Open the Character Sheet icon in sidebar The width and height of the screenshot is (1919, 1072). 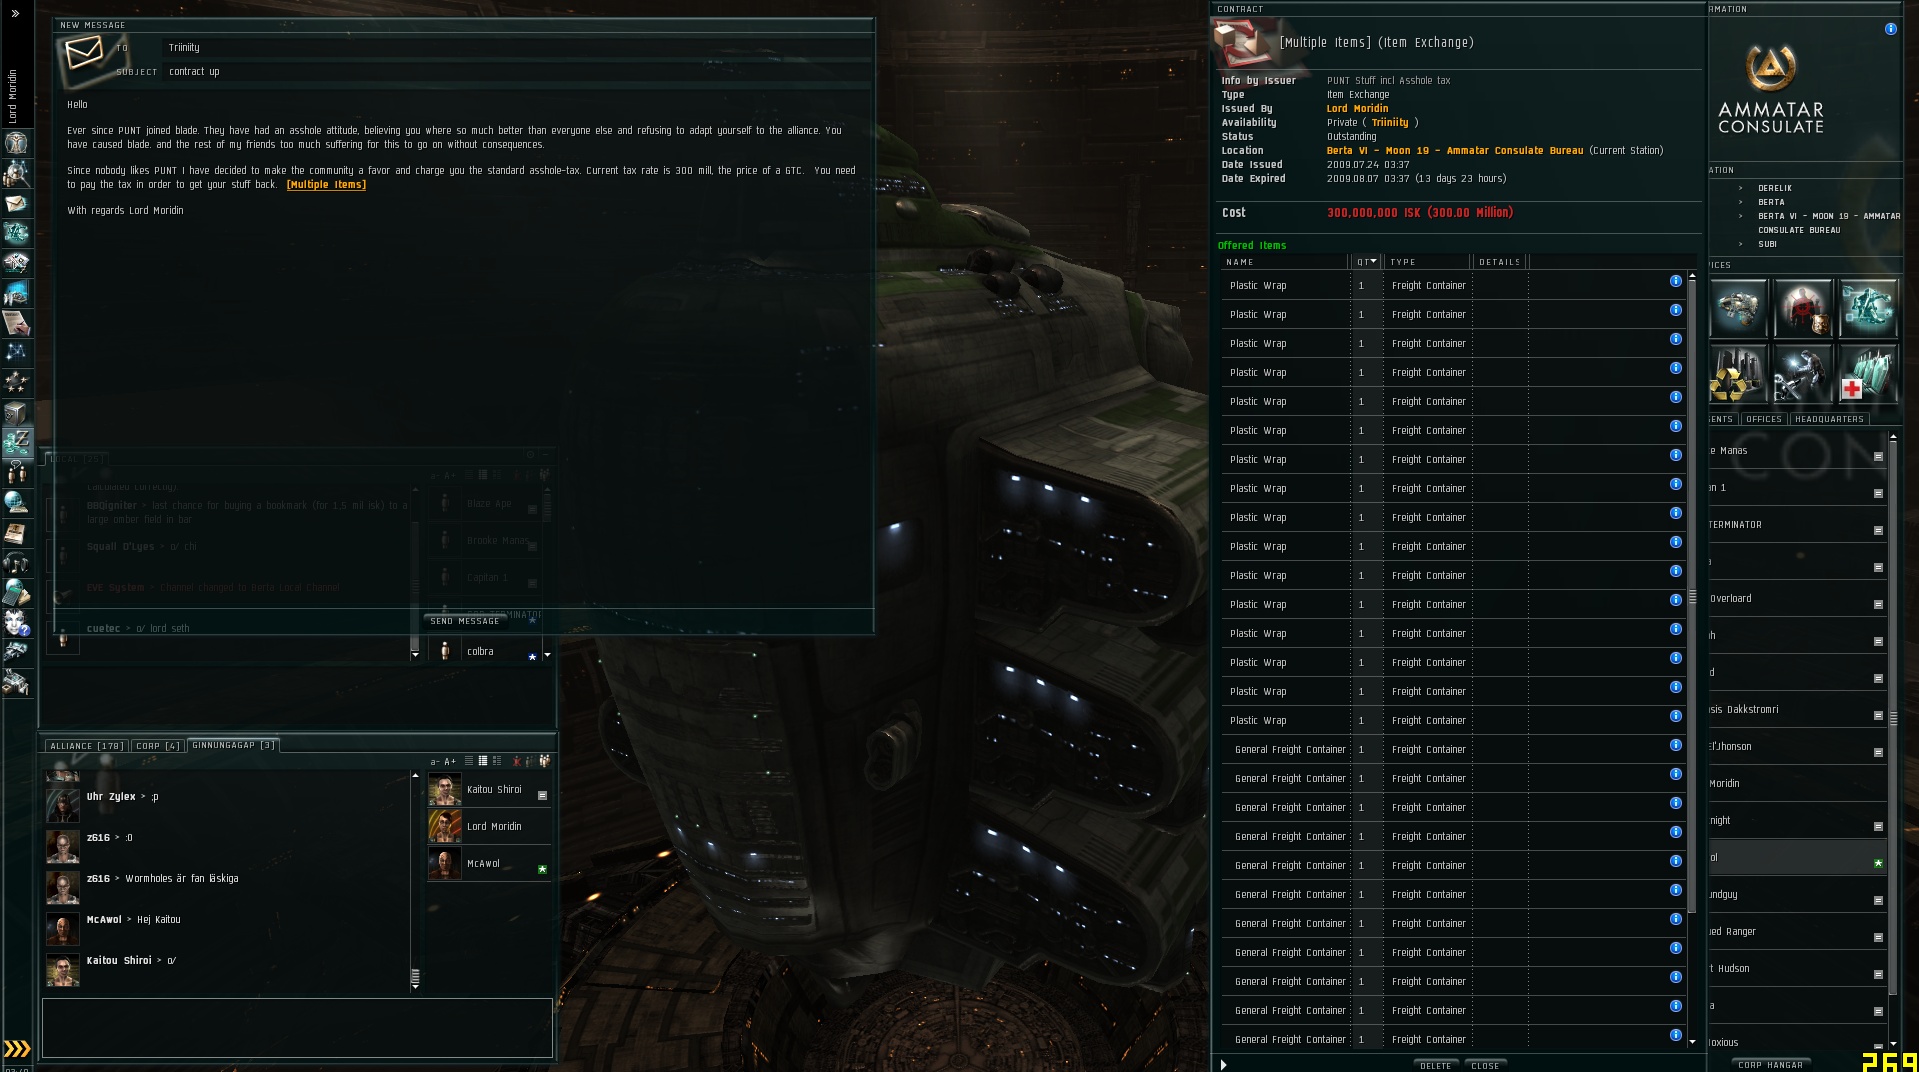pos(16,143)
